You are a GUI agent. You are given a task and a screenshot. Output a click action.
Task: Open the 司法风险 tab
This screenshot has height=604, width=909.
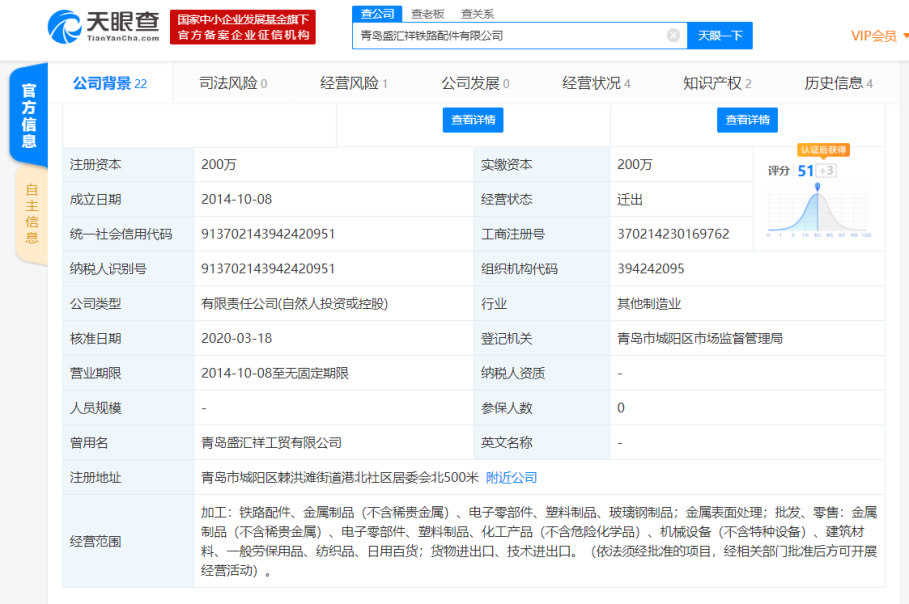[233, 84]
